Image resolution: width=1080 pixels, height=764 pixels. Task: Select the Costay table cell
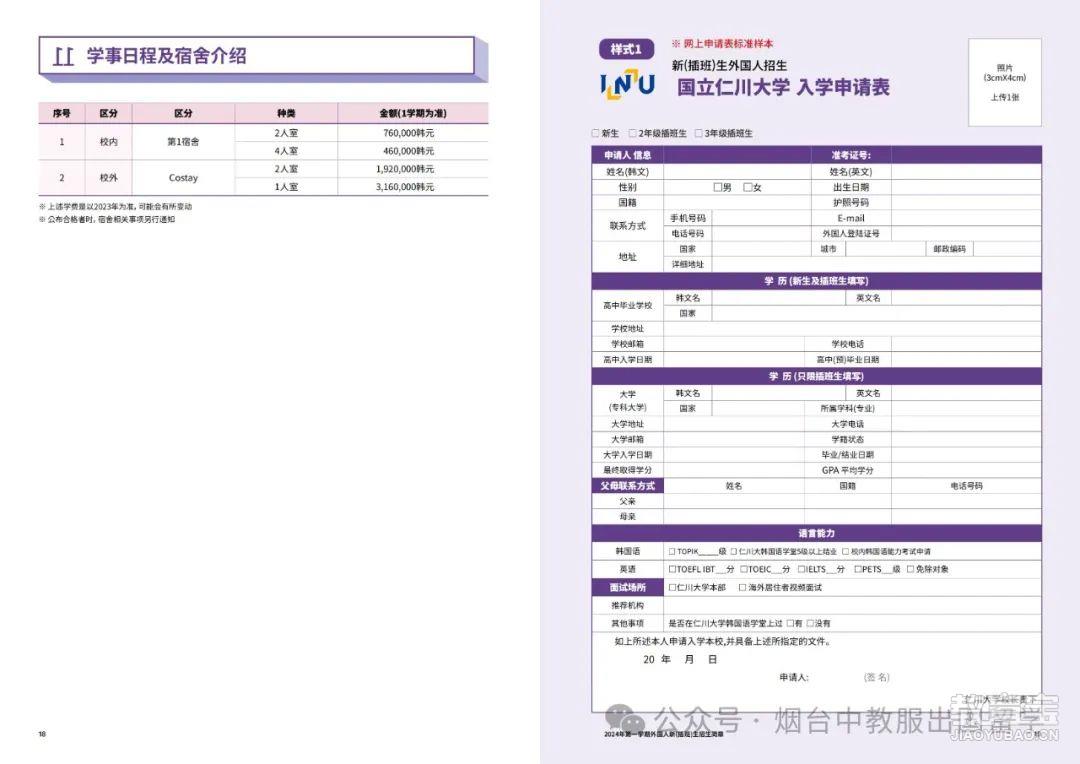[183, 178]
